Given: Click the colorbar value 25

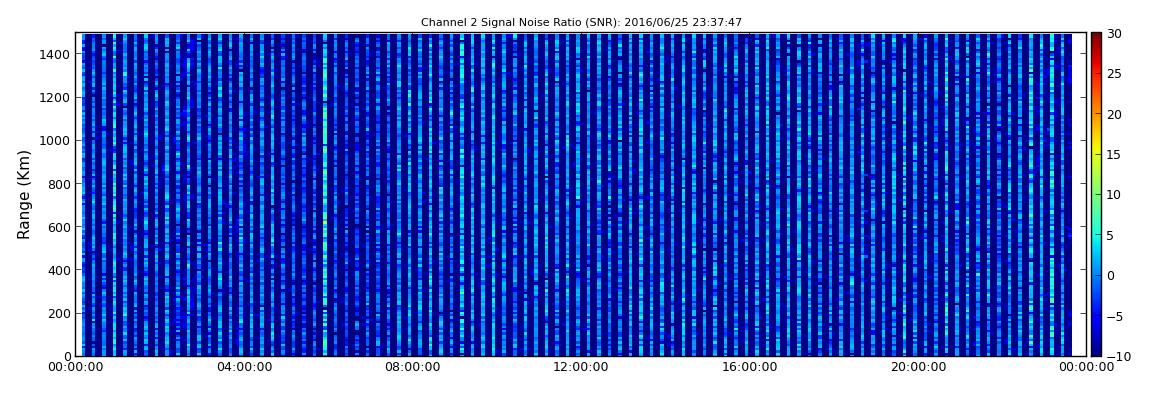Looking at the screenshot, I should point(1114,74).
